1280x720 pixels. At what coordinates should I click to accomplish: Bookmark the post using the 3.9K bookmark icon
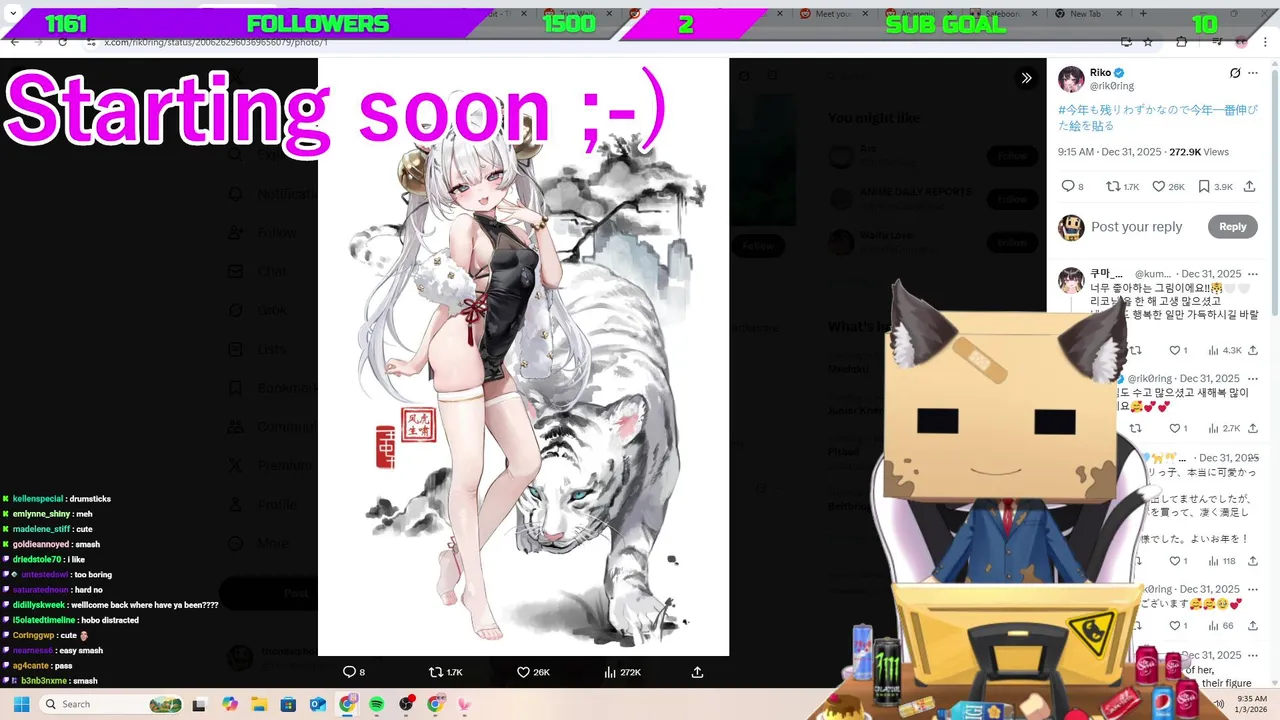1216,186
